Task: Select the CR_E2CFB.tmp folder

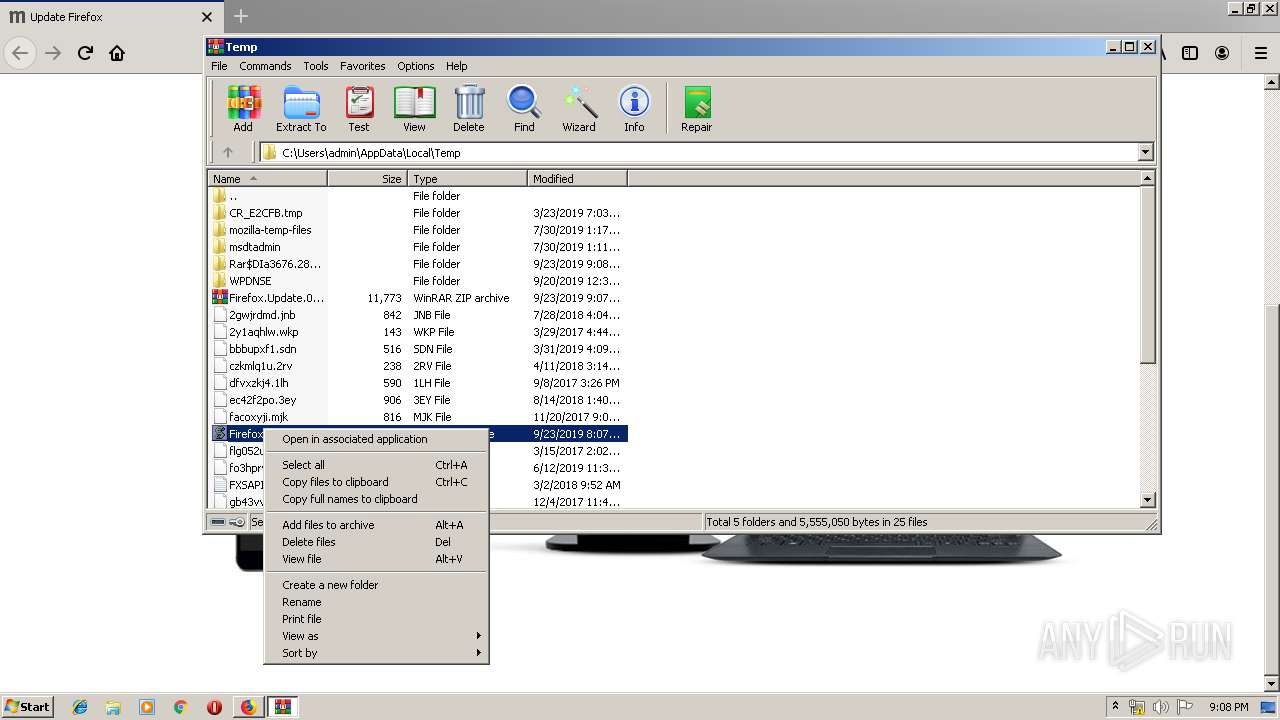Action: tap(265, 213)
